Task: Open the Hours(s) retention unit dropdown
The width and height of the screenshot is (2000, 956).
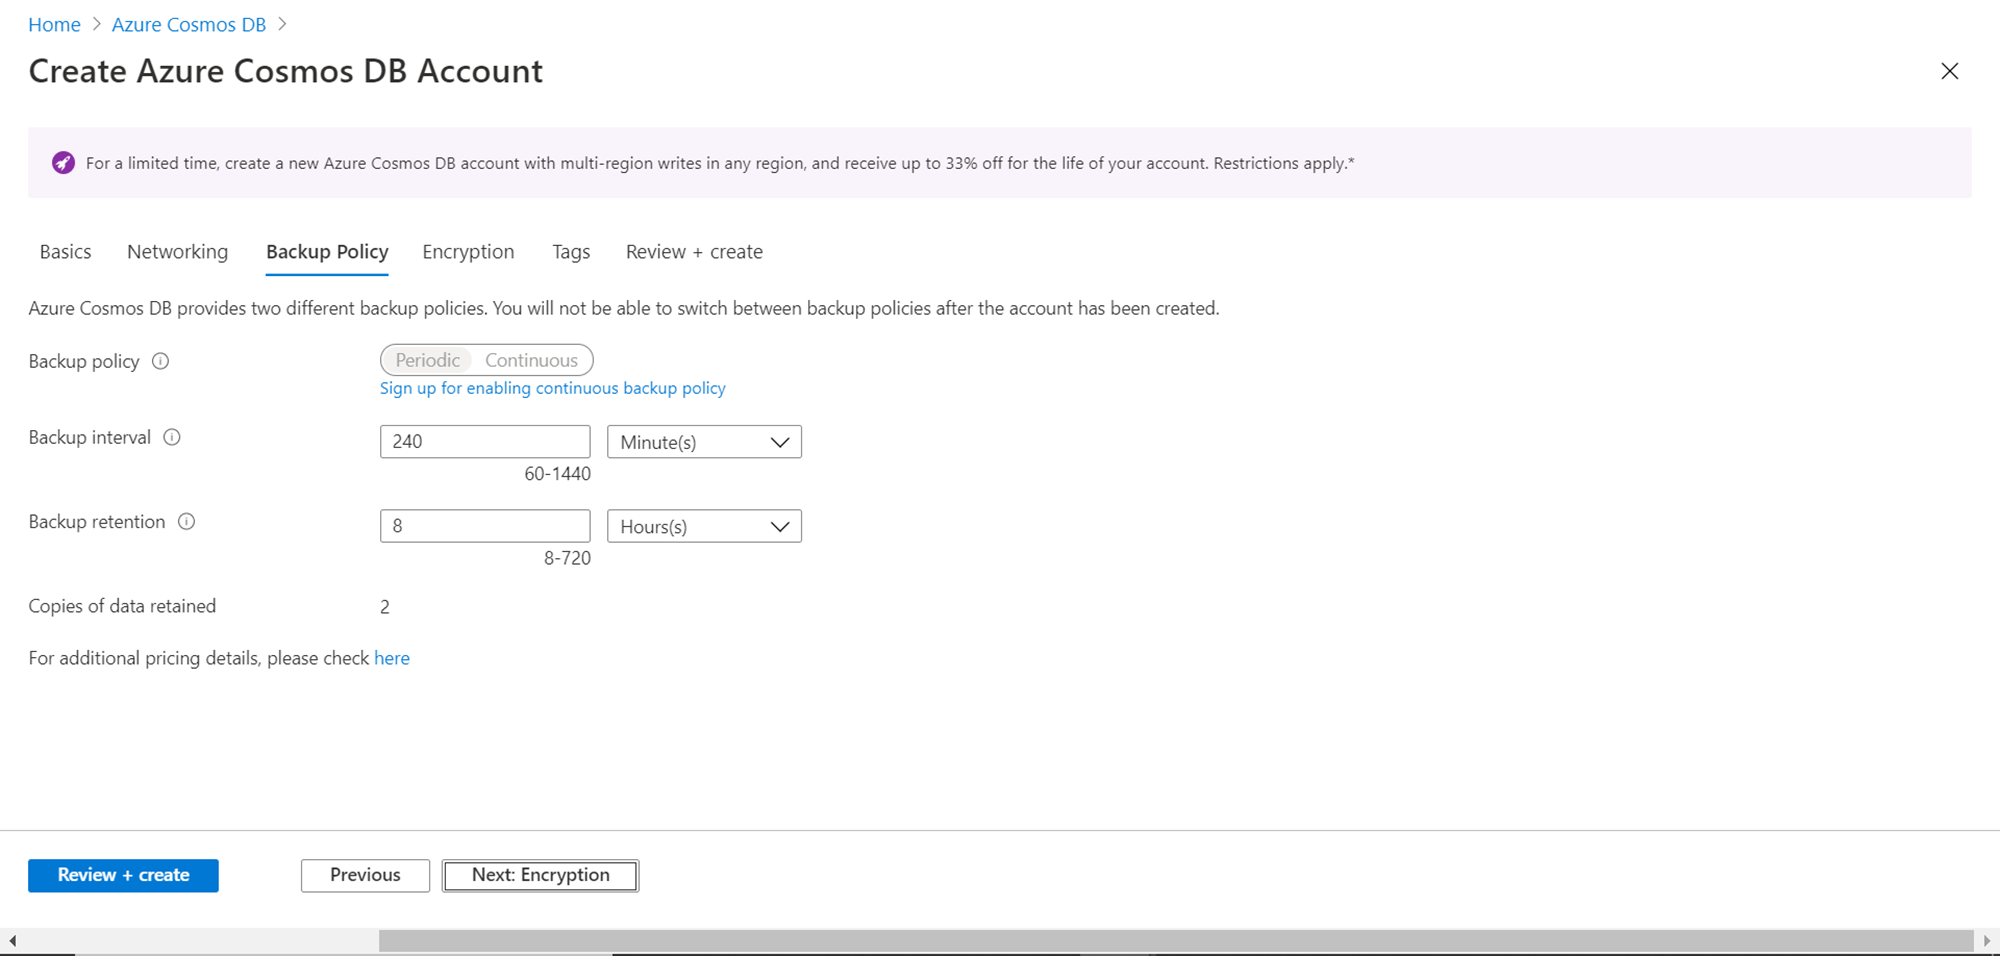Action: click(704, 526)
